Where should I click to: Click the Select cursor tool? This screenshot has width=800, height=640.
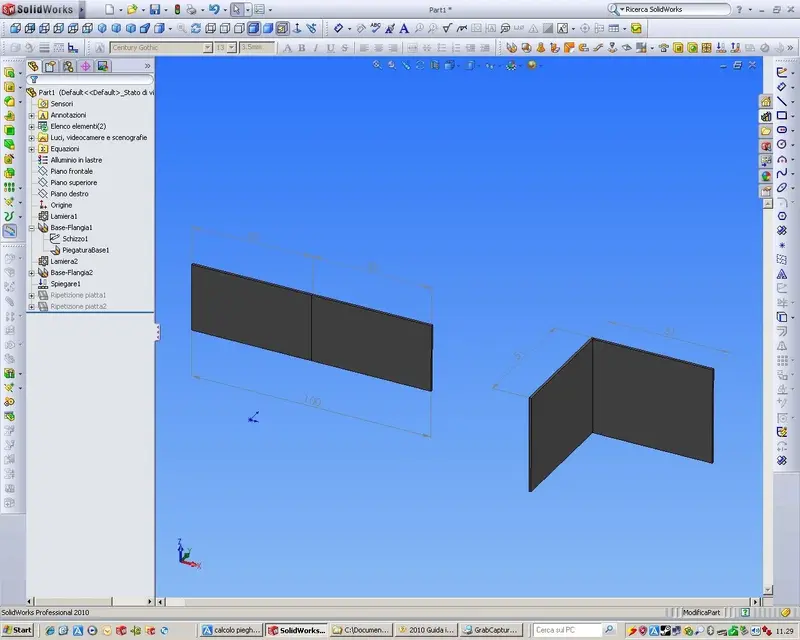236,9
